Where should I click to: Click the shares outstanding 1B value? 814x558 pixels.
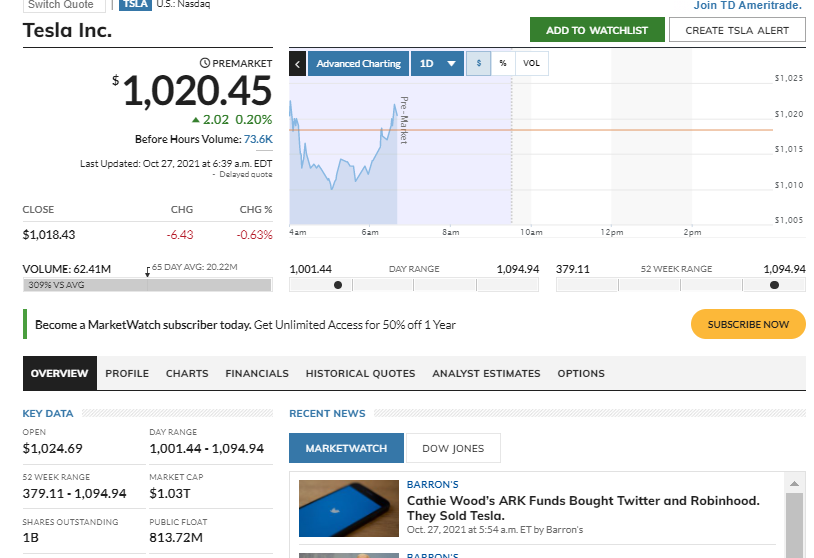pos(31,538)
